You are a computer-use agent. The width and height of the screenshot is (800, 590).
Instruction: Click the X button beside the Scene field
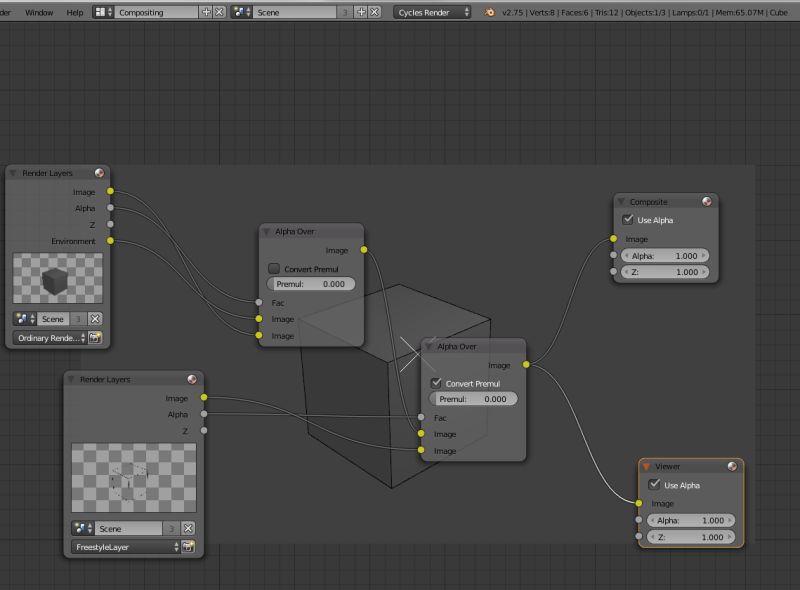(374, 13)
